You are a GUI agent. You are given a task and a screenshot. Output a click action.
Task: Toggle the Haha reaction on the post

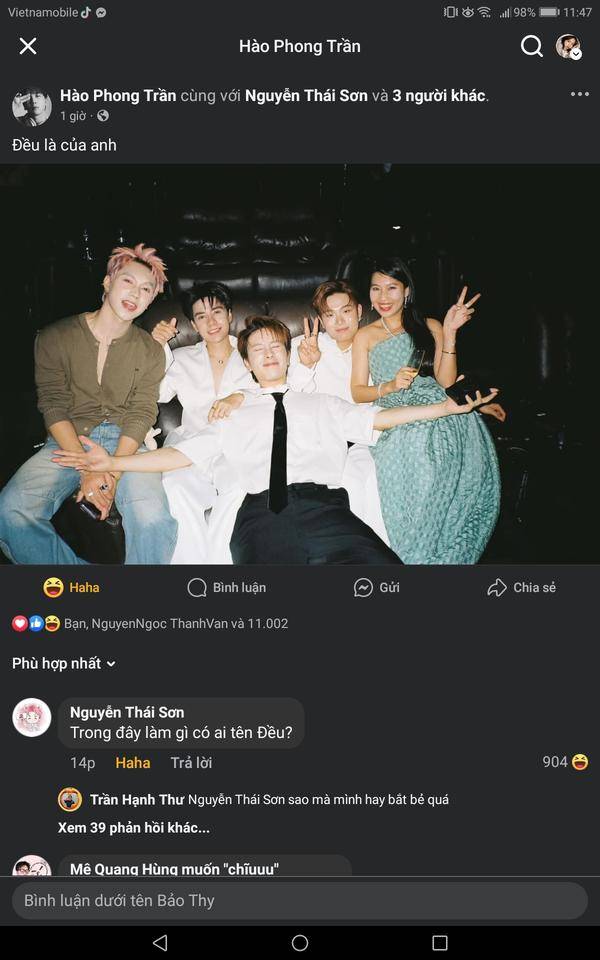[71, 587]
